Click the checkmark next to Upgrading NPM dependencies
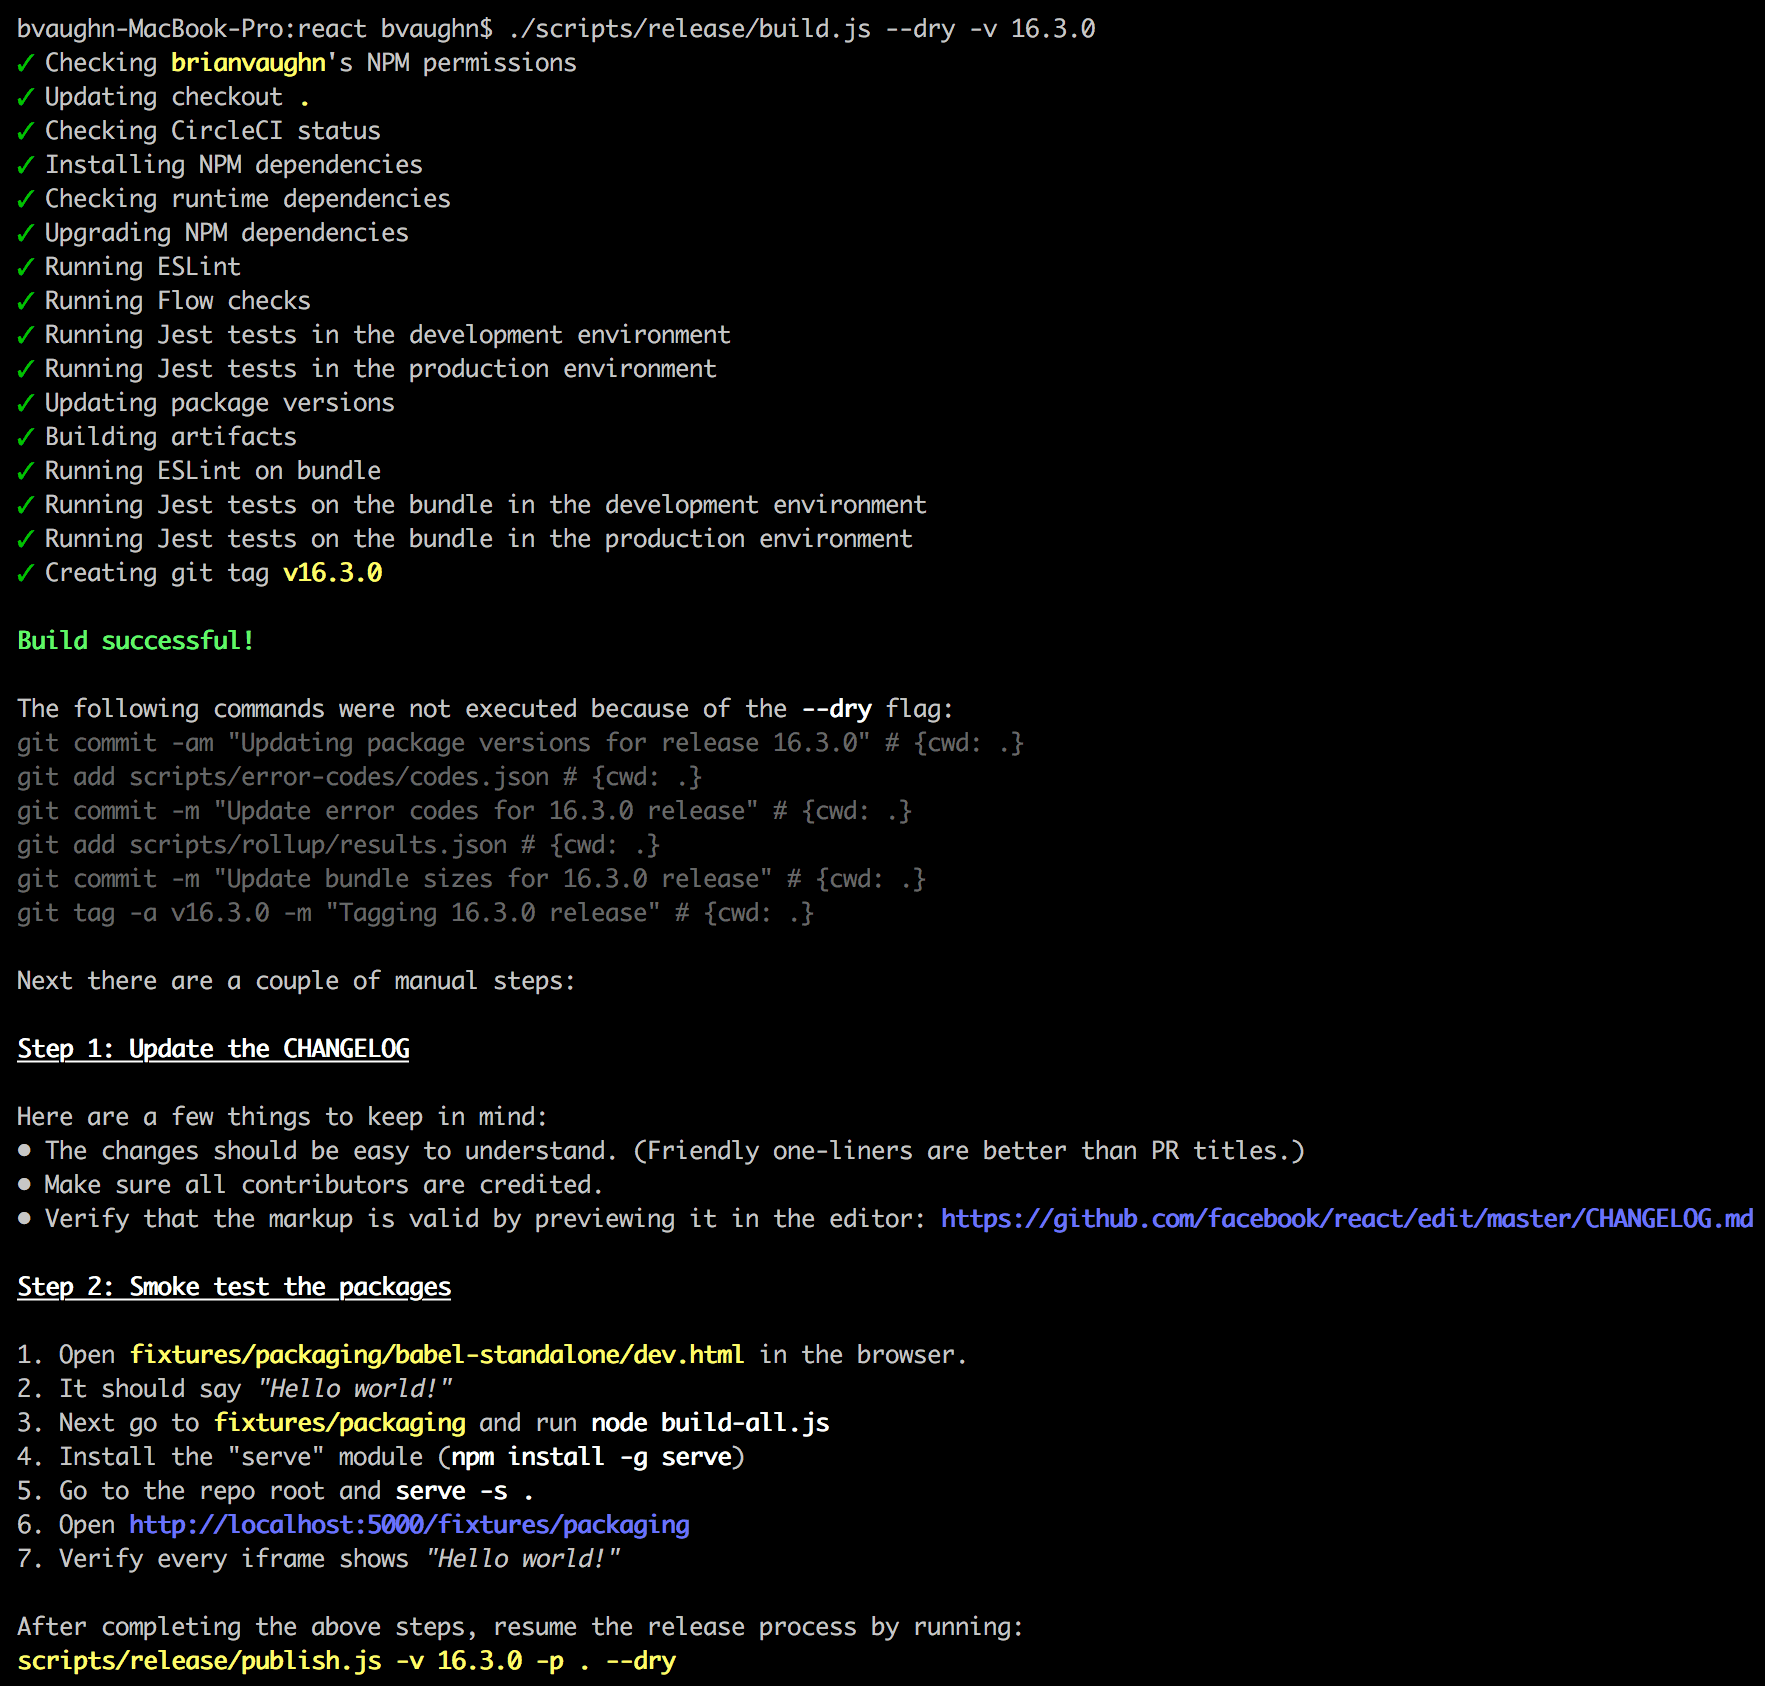 tap(24, 232)
